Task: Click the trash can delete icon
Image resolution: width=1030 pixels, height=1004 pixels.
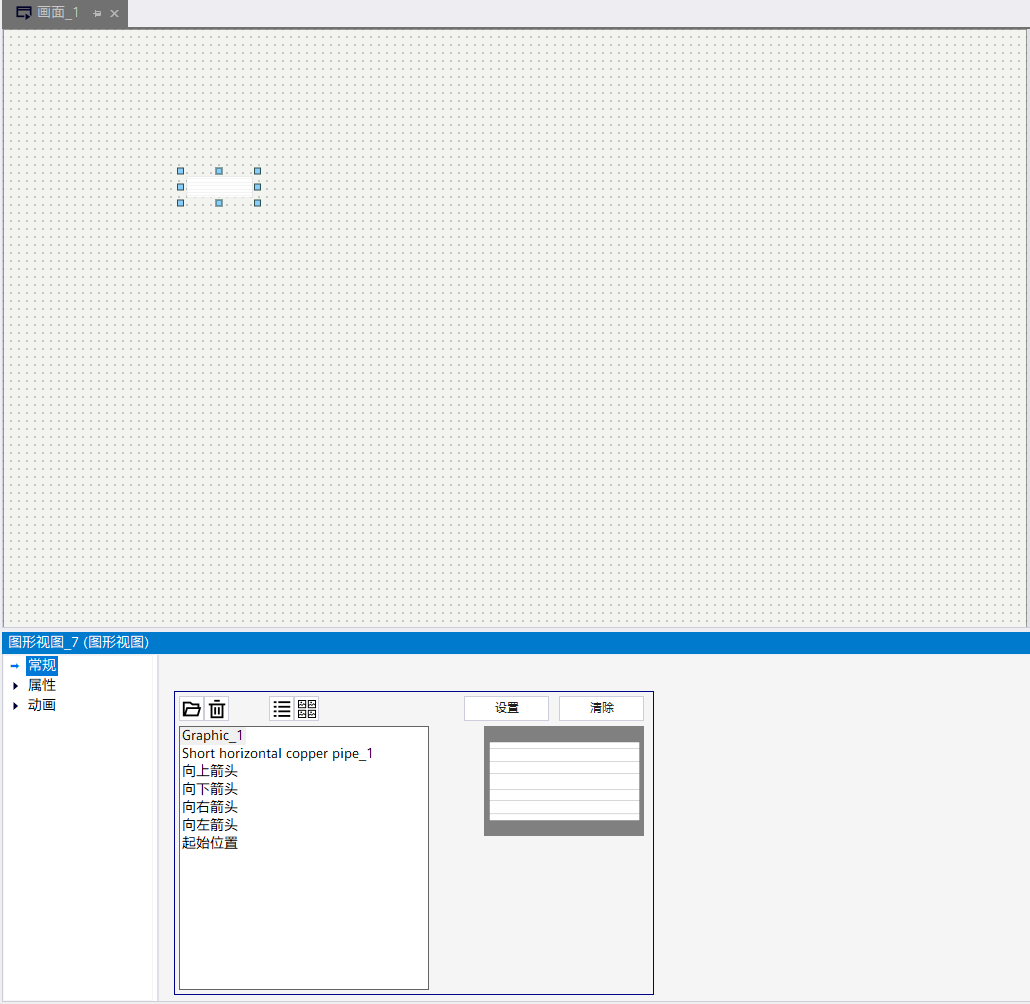Action: [x=217, y=709]
